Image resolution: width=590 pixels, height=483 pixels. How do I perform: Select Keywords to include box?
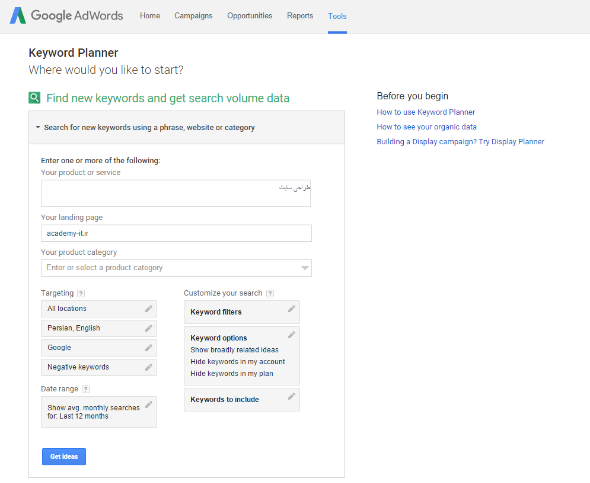(242, 400)
